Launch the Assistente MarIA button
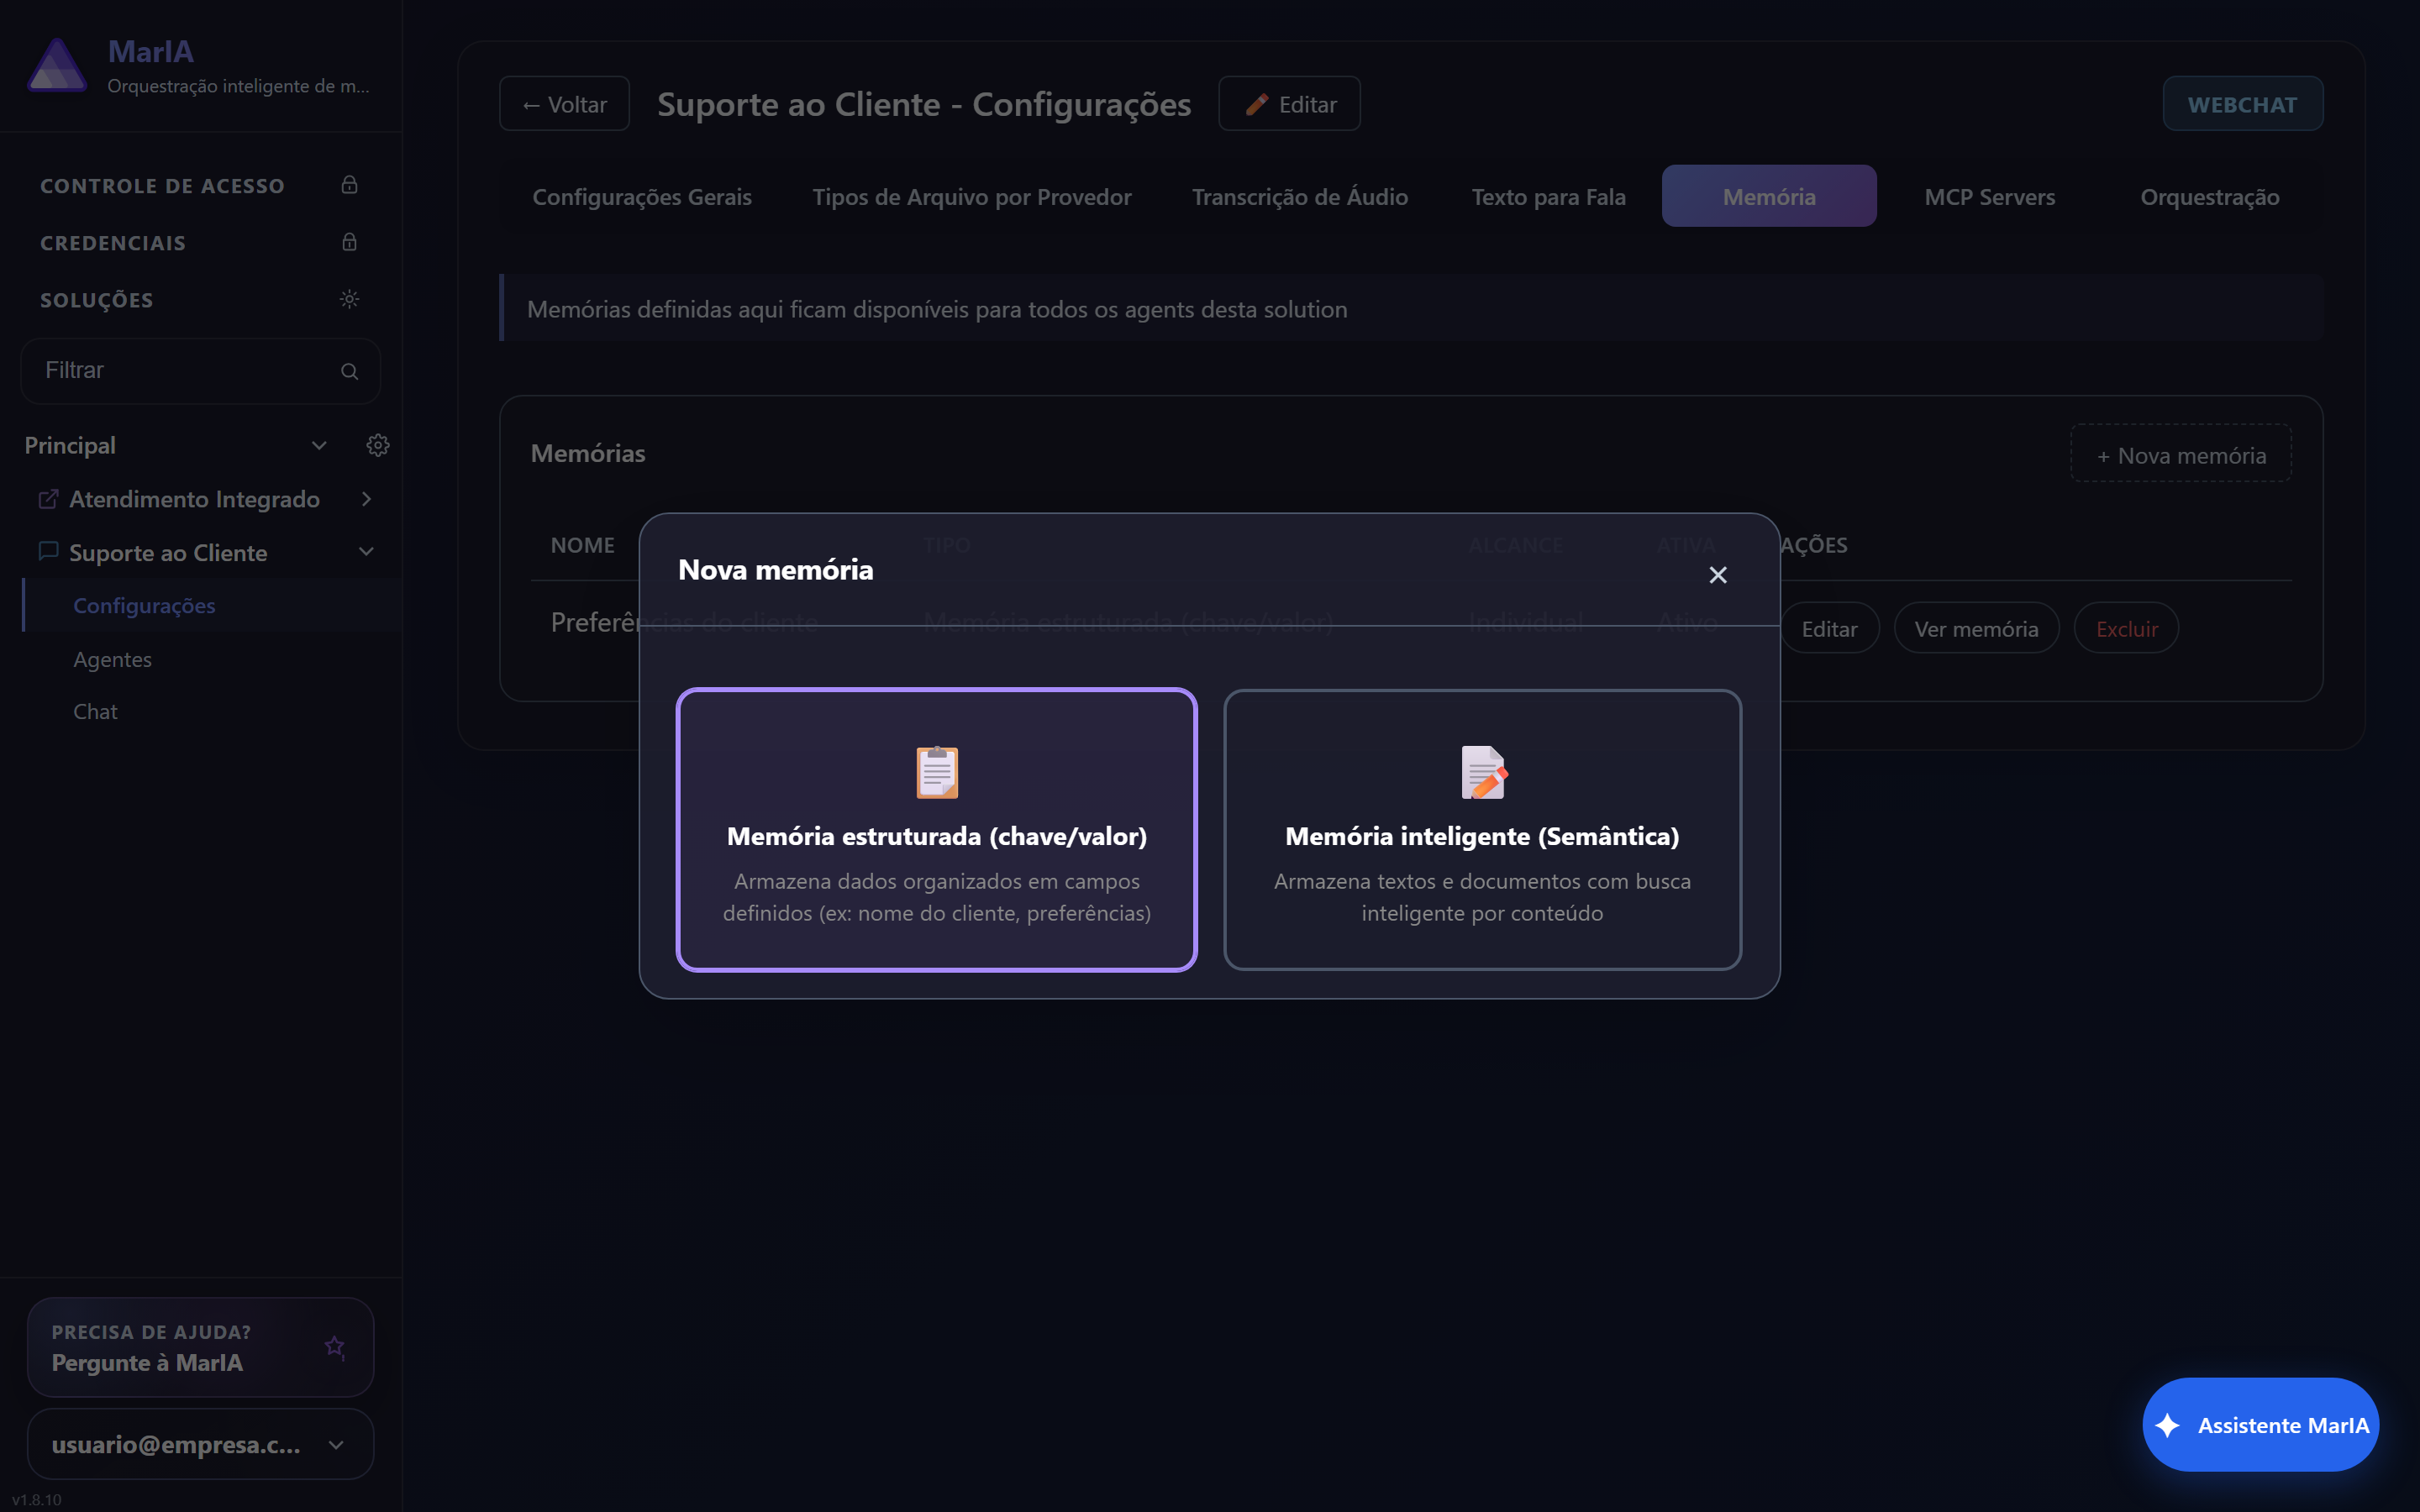The height and width of the screenshot is (1512, 2420). [2260, 1425]
